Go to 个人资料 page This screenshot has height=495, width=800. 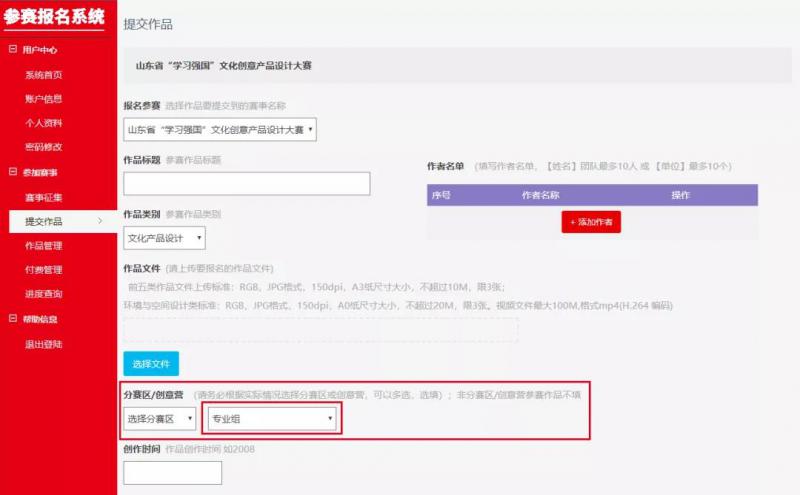pos(44,122)
